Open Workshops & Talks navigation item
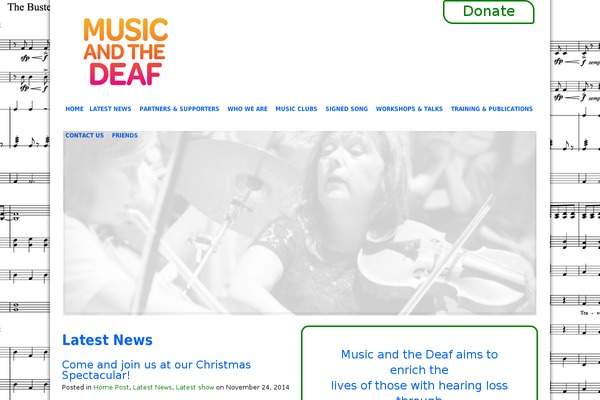The image size is (600, 400). click(409, 109)
